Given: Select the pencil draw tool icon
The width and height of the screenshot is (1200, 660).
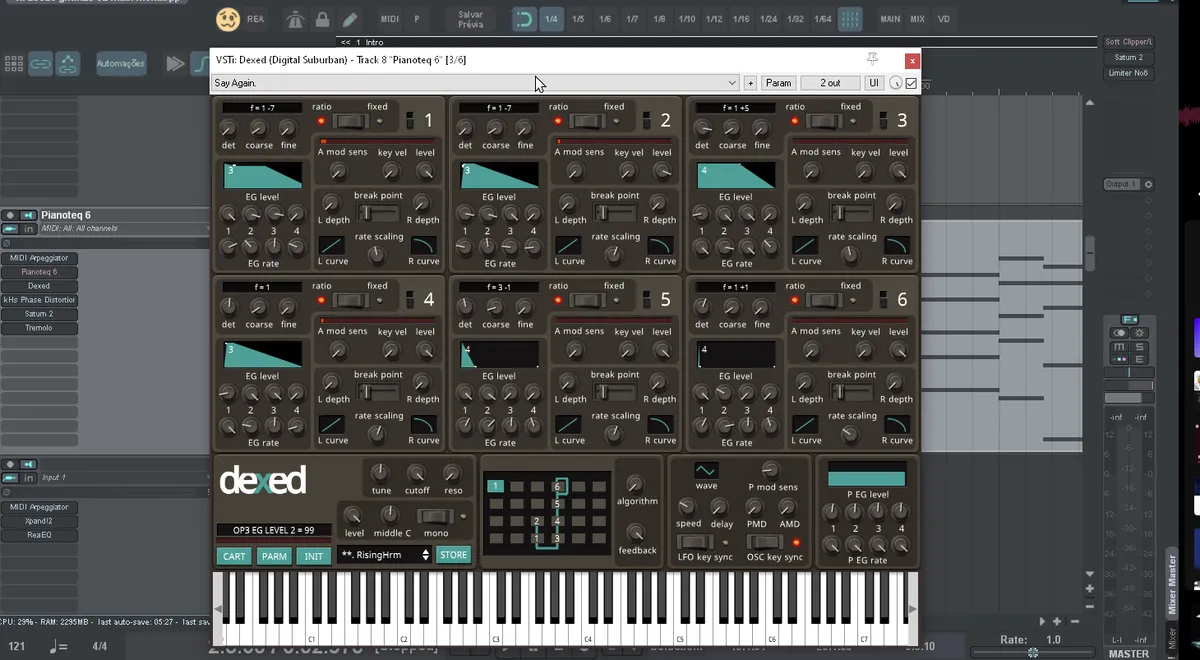Looking at the screenshot, I should 349,19.
